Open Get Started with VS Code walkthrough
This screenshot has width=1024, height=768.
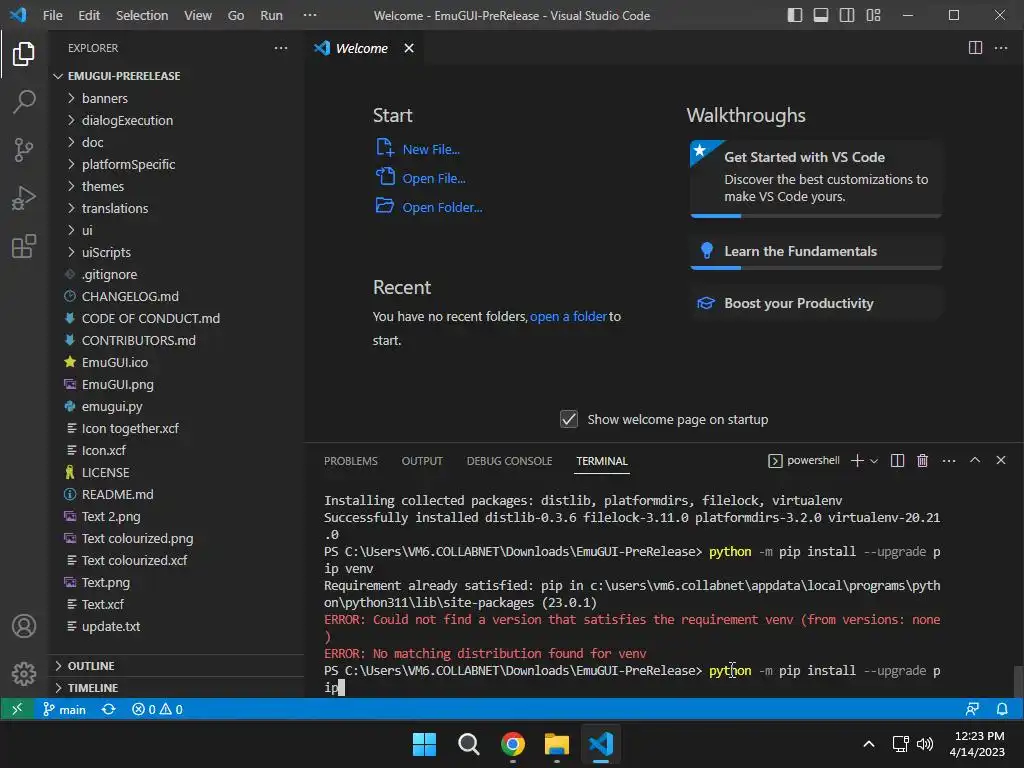tap(816, 178)
